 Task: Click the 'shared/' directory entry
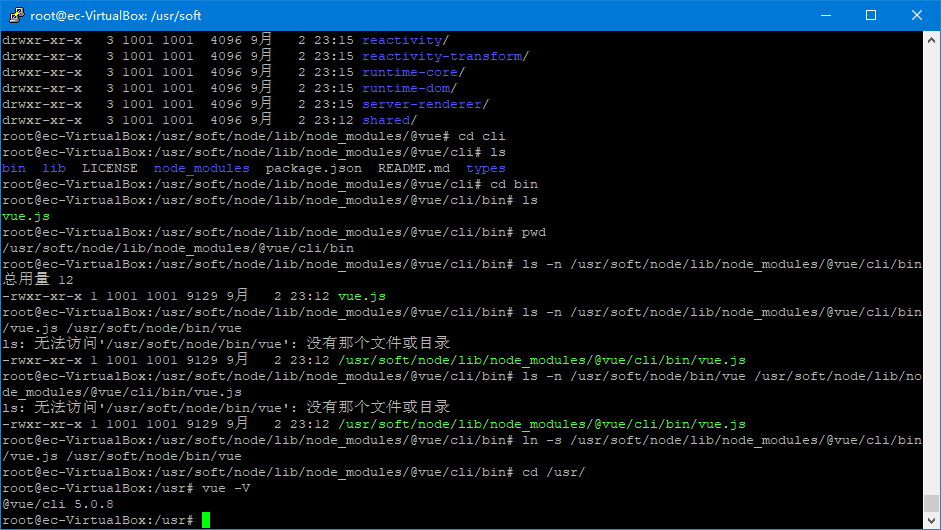tap(389, 120)
